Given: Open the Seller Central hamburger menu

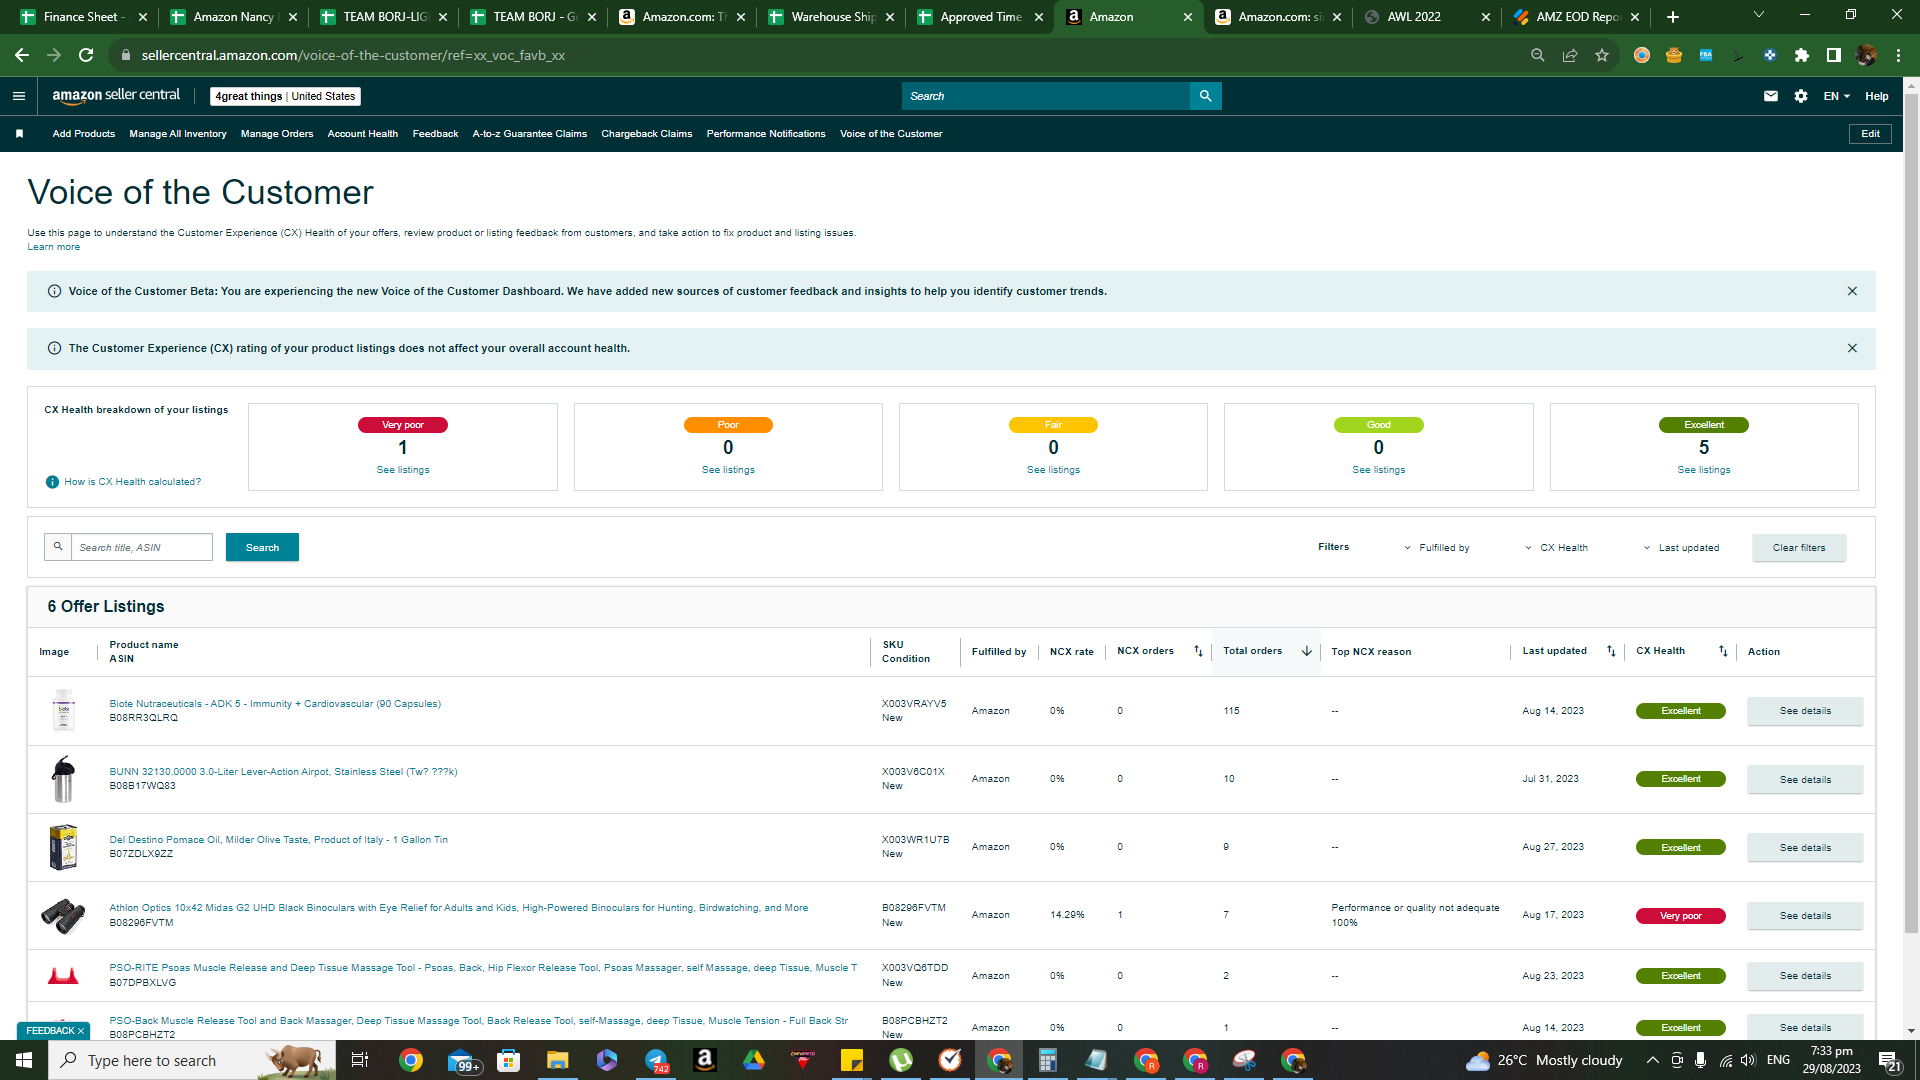Looking at the screenshot, I should (x=19, y=96).
